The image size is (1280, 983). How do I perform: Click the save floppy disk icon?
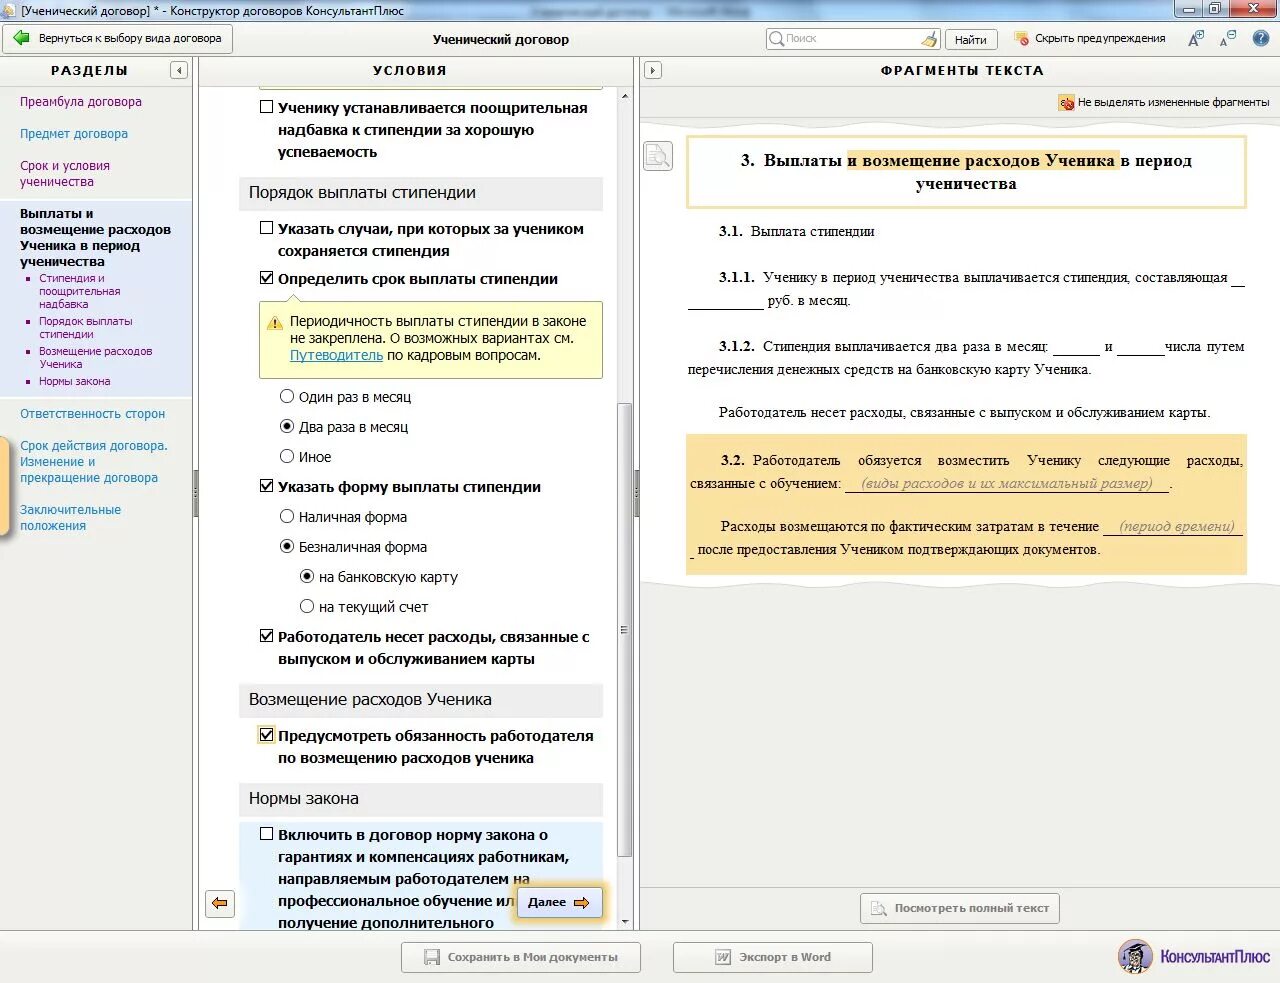(x=432, y=957)
